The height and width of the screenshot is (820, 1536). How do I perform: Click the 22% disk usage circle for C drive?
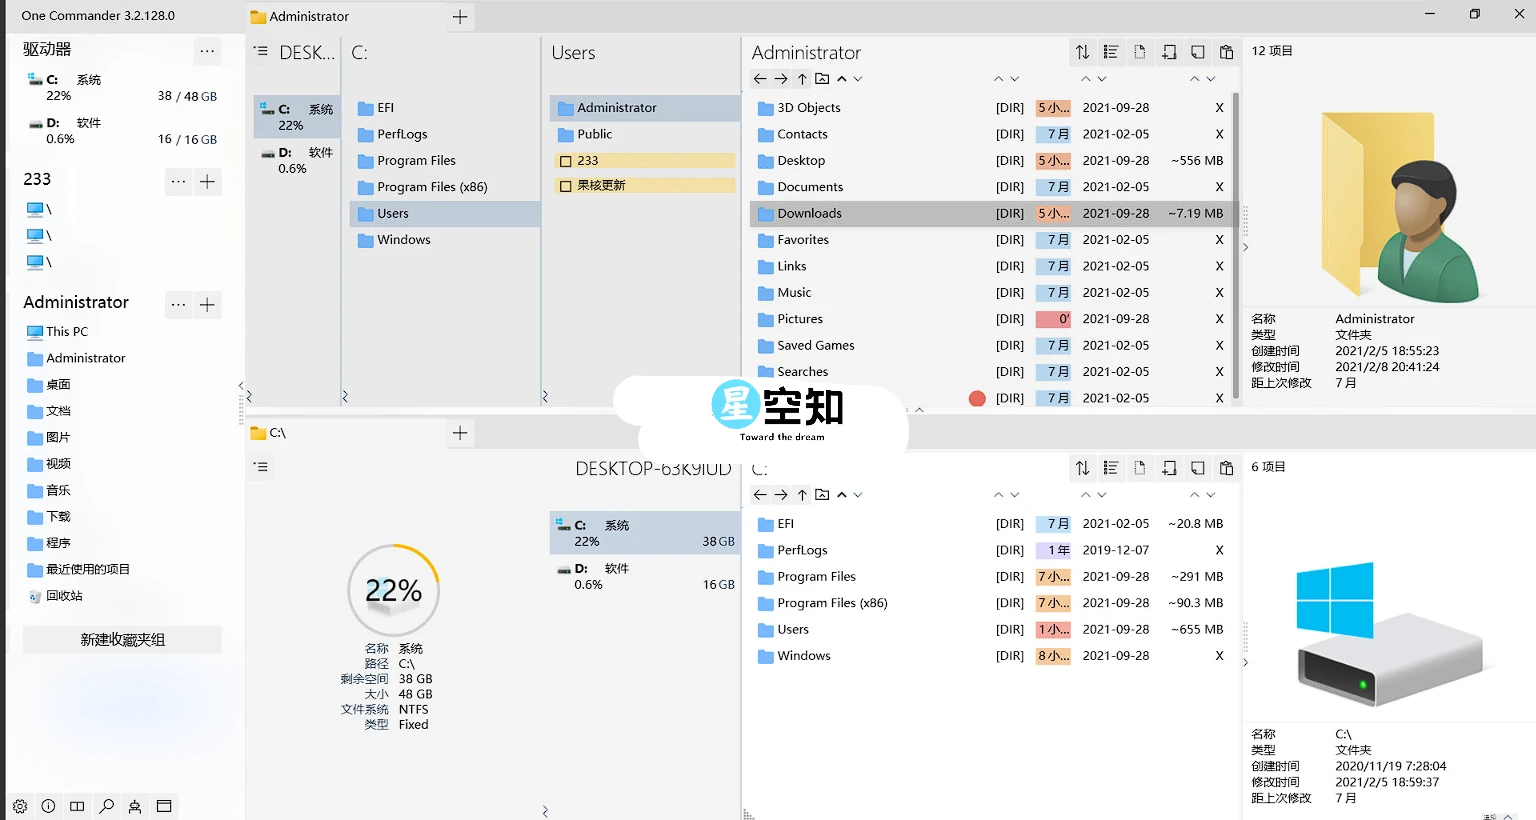tap(393, 590)
